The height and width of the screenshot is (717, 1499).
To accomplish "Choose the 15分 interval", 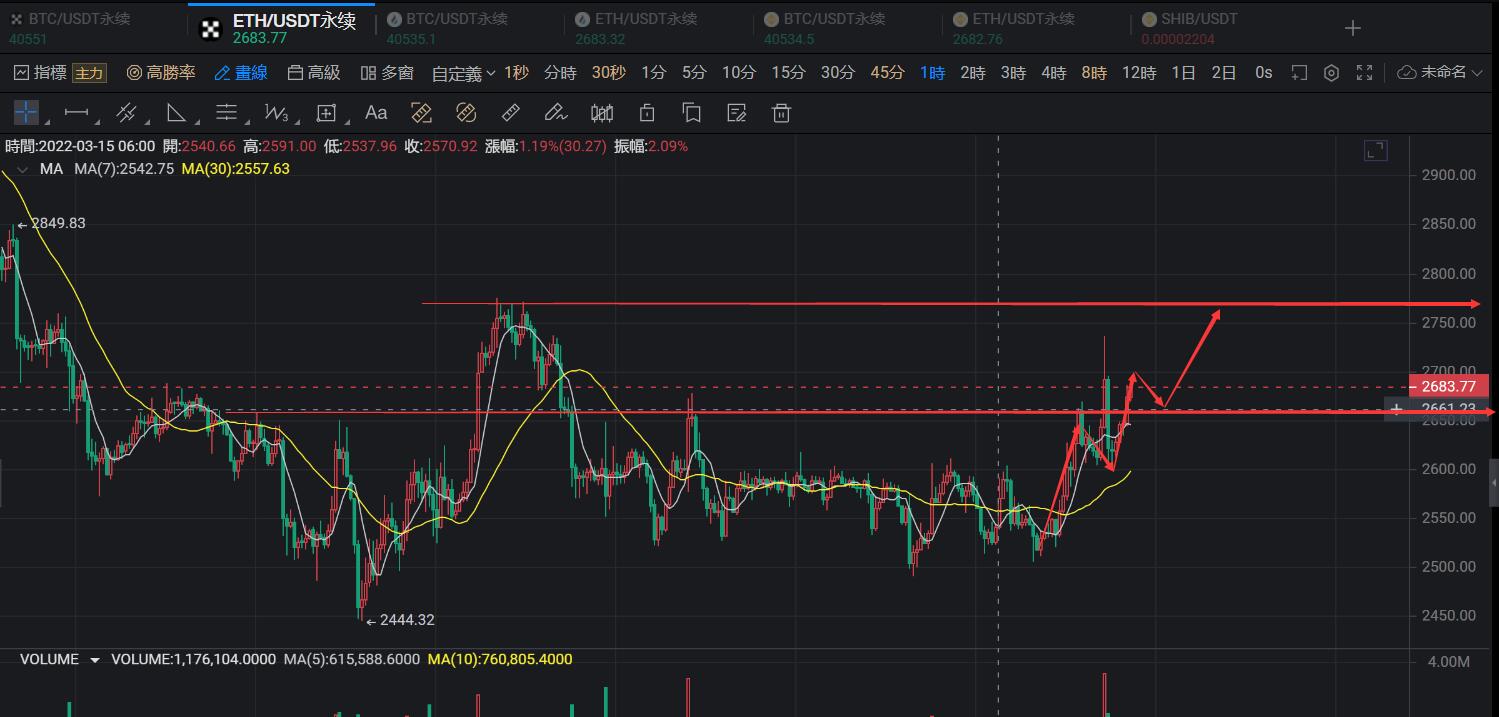I will (x=788, y=72).
